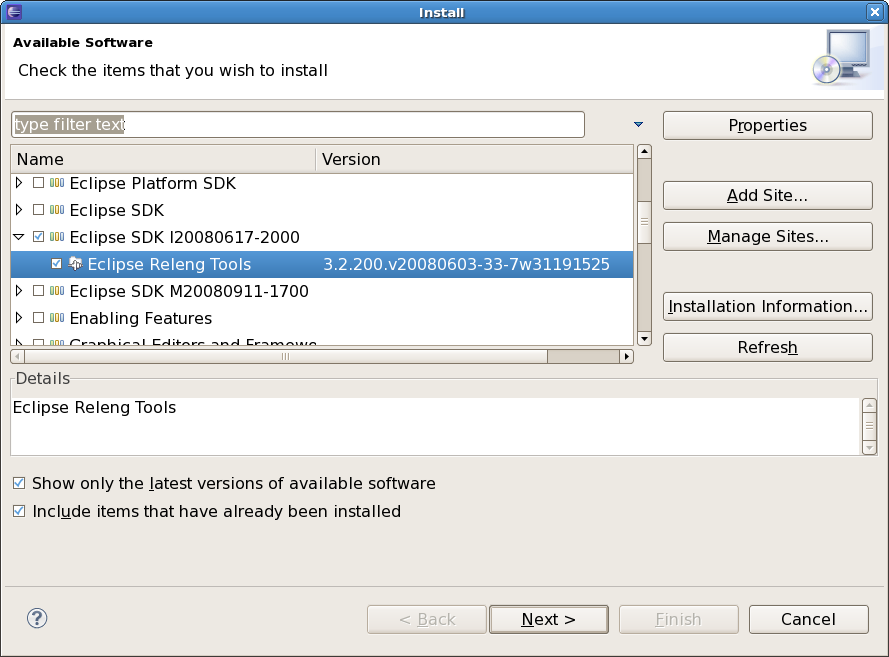Expand the Enabling Features tree node

[19, 318]
